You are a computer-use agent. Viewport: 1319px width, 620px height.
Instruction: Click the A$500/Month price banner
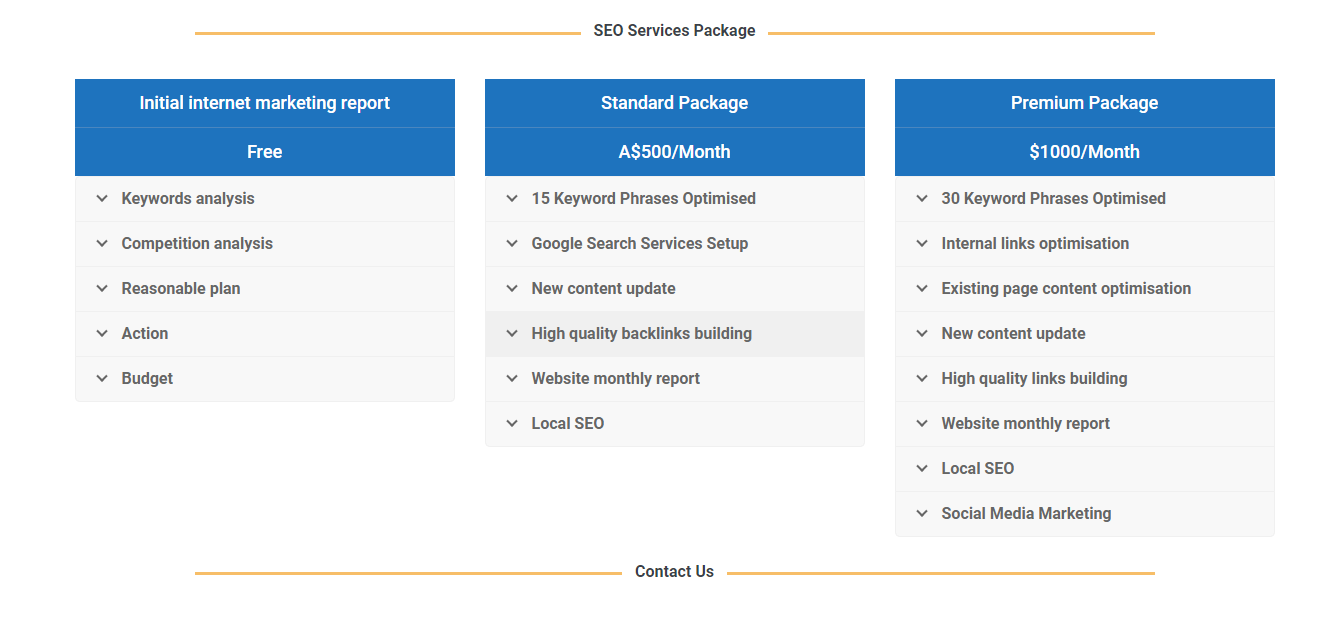(674, 152)
